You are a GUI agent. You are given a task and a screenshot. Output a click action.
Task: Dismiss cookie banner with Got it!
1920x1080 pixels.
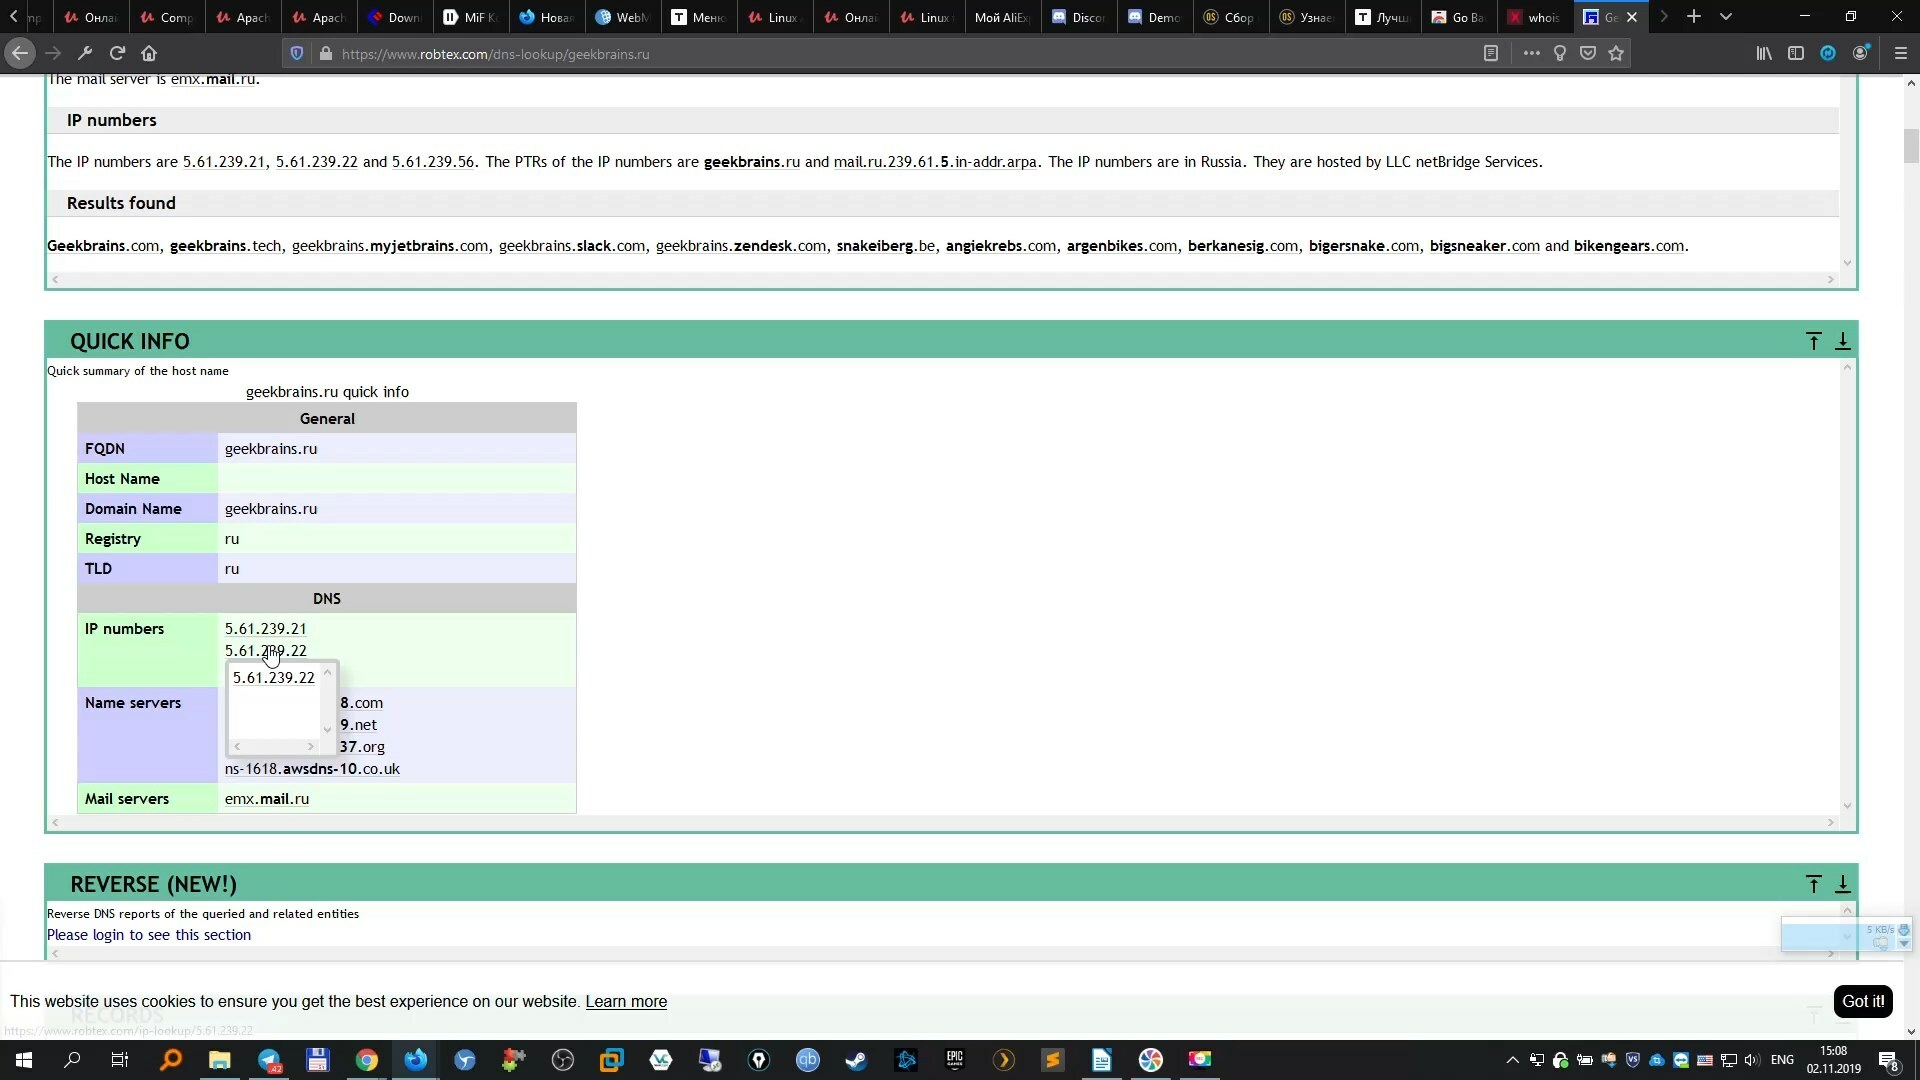1863,1001
